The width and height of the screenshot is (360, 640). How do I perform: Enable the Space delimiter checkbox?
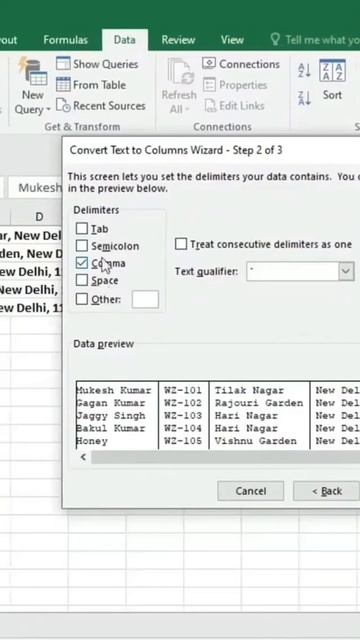click(x=82, y=280)
